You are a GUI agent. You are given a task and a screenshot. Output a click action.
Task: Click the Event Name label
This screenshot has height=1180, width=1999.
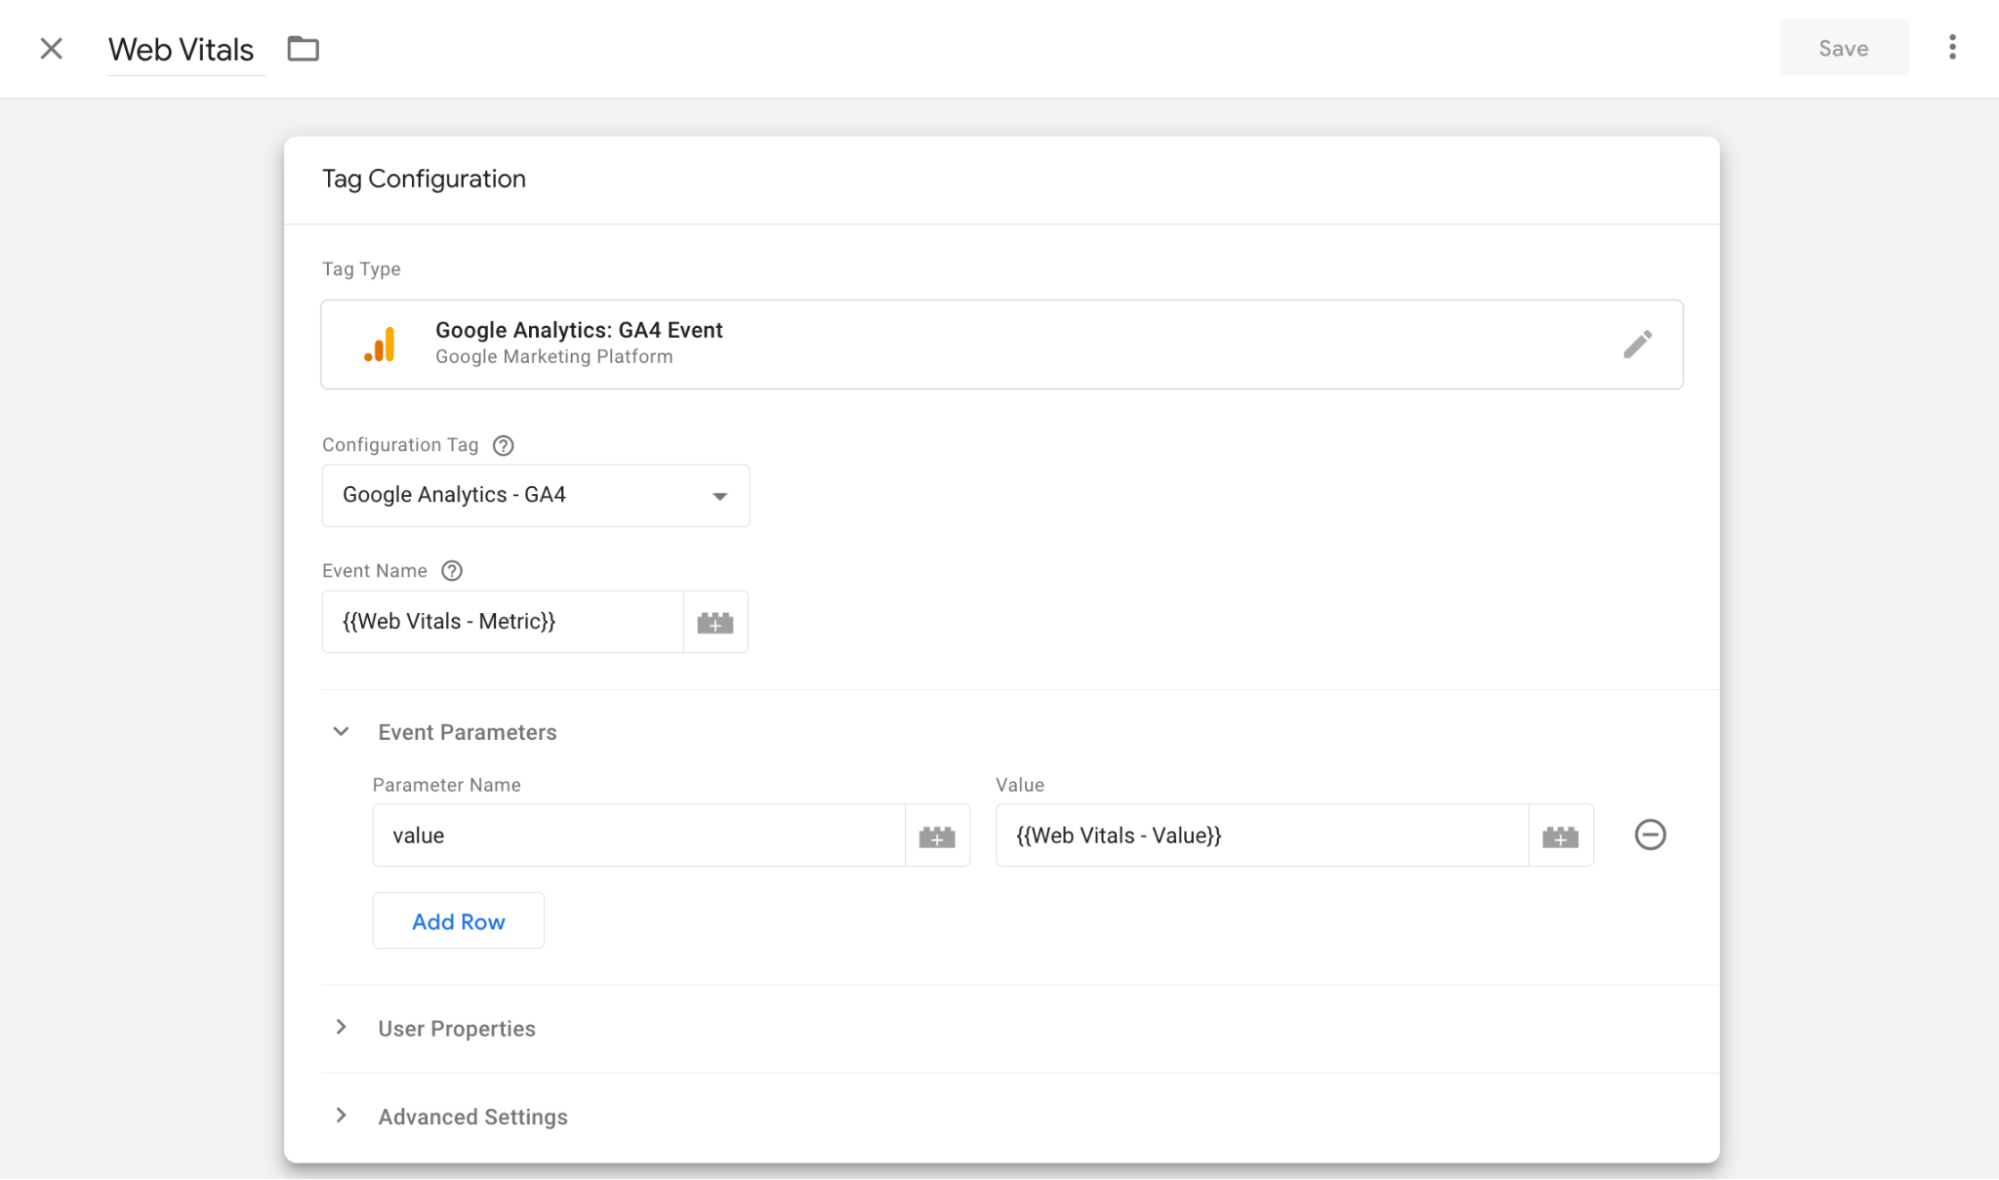(374, 571)
